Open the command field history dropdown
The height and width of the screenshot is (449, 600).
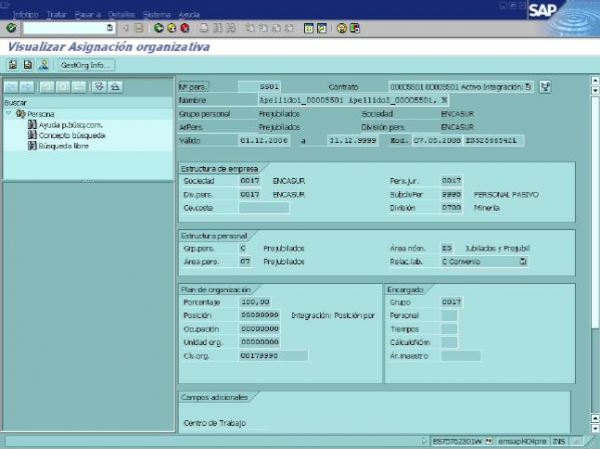(110, 28)
